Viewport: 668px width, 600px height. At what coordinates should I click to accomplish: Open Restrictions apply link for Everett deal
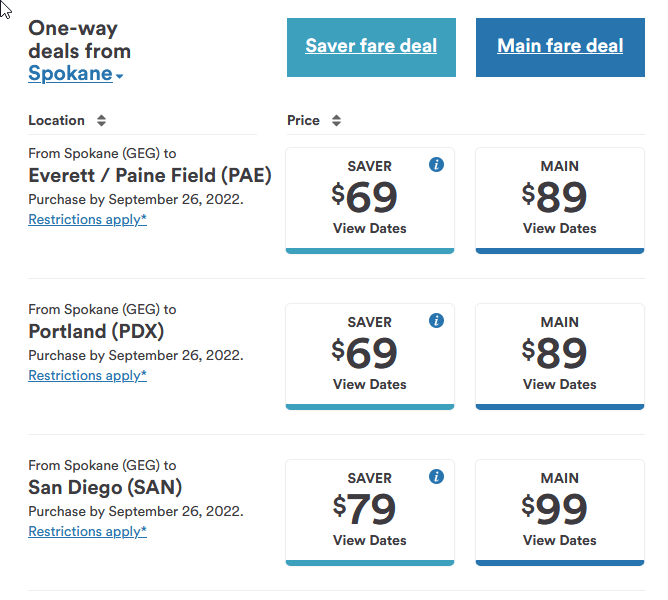click(x=87, y=220)
